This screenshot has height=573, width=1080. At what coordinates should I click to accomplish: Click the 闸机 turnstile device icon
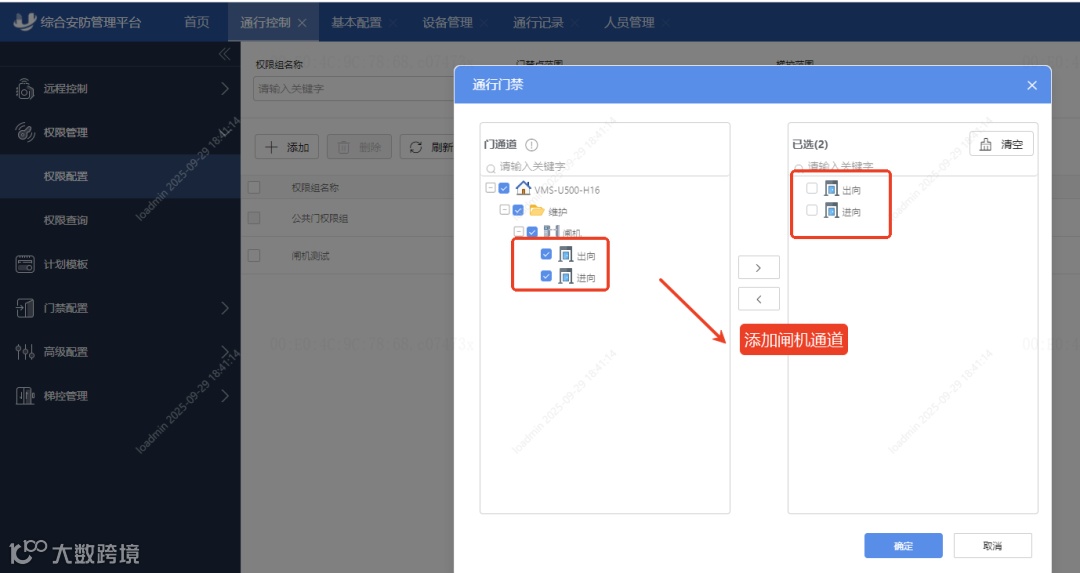click(x=551, y=231)
